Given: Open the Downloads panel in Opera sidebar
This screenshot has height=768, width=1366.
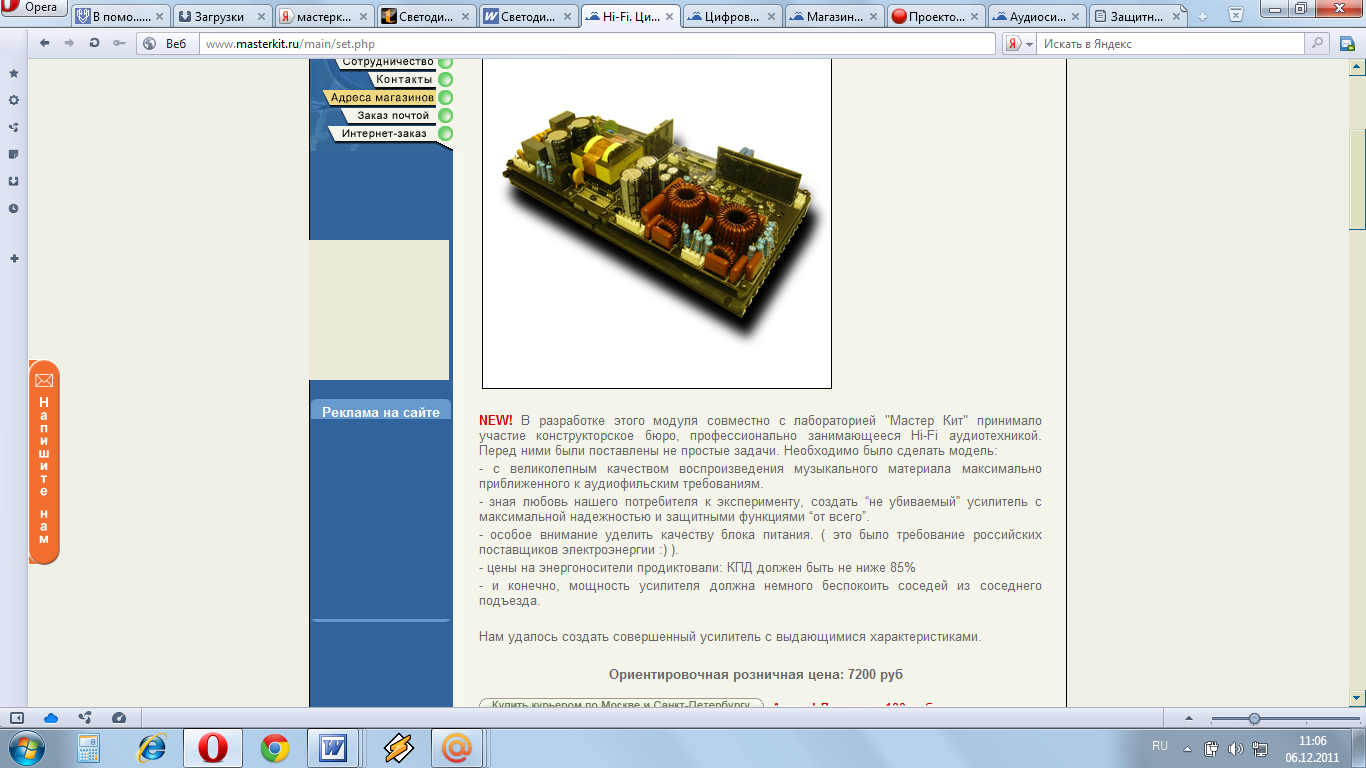Looking at the screenshot, I should pyautogui.click(x=13, y=181).
